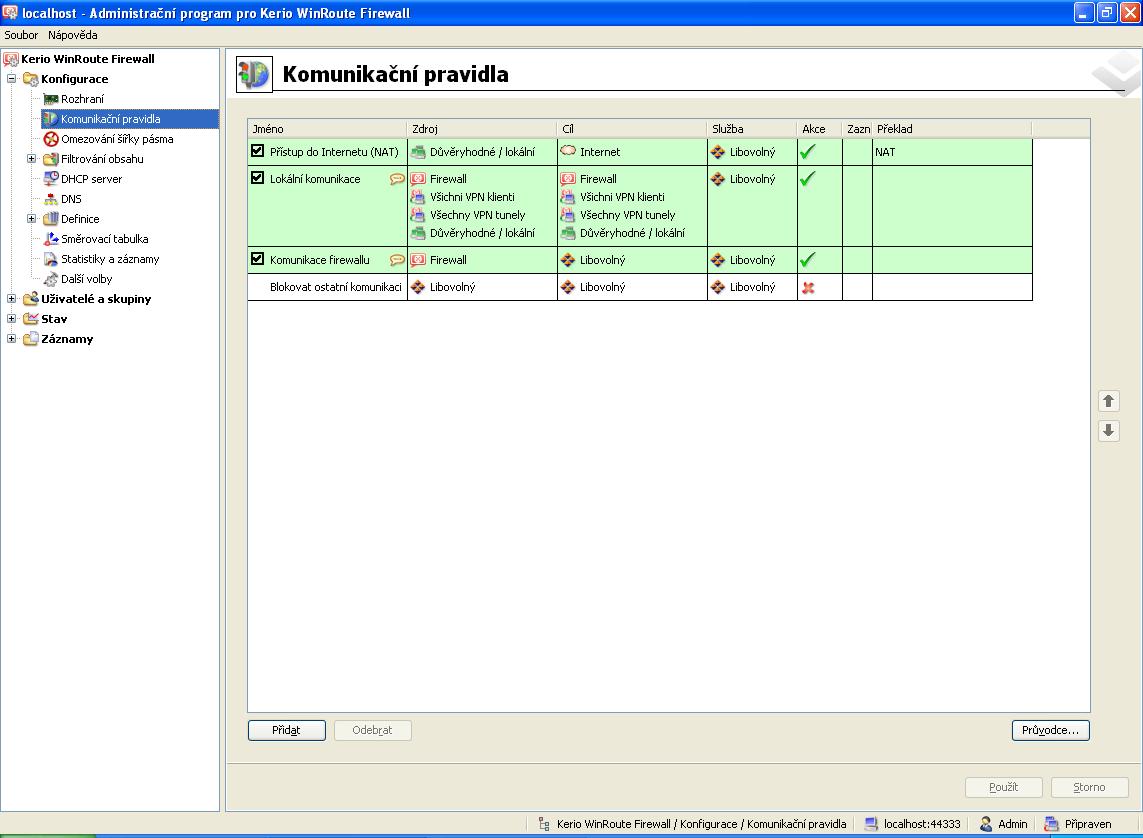Click the Odebrat button
Image resolution: width=1143 pixels, height=838 pixels.
[372, 730]
